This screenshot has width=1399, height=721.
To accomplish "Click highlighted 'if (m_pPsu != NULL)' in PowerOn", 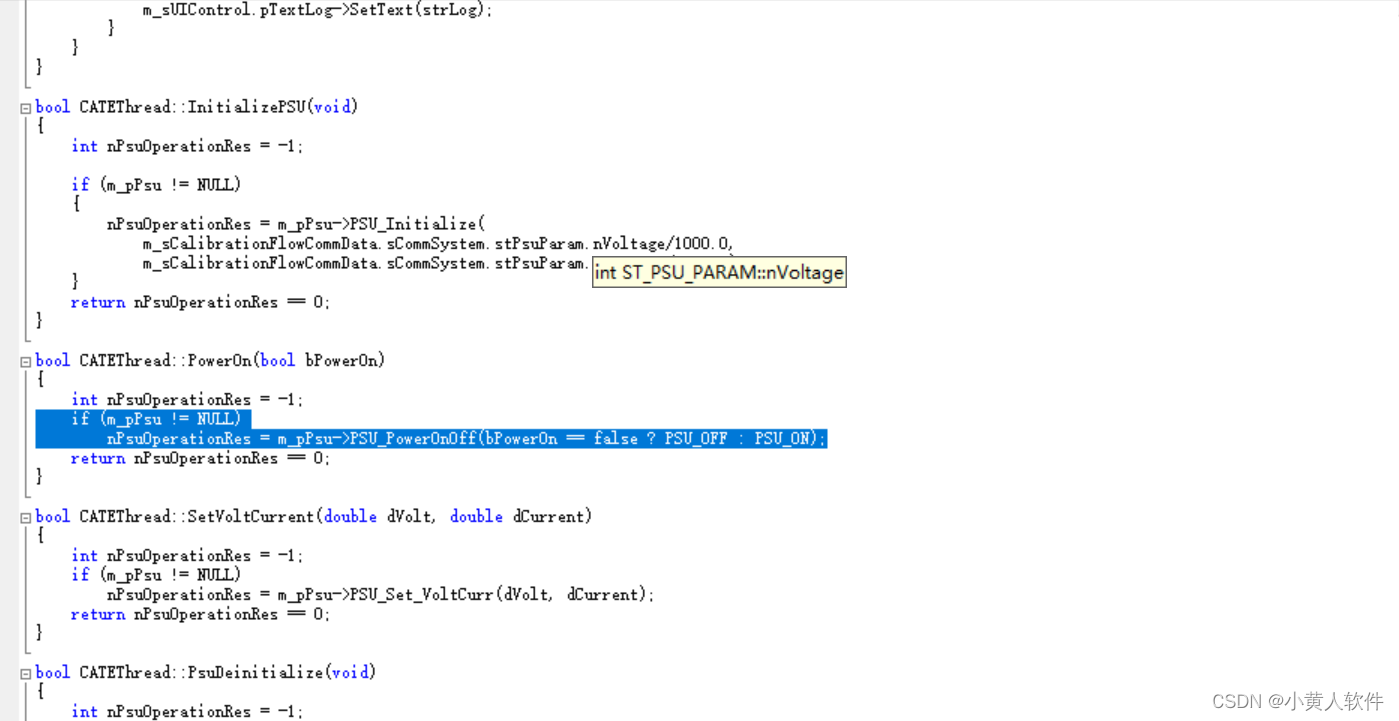I will [156, 419].
